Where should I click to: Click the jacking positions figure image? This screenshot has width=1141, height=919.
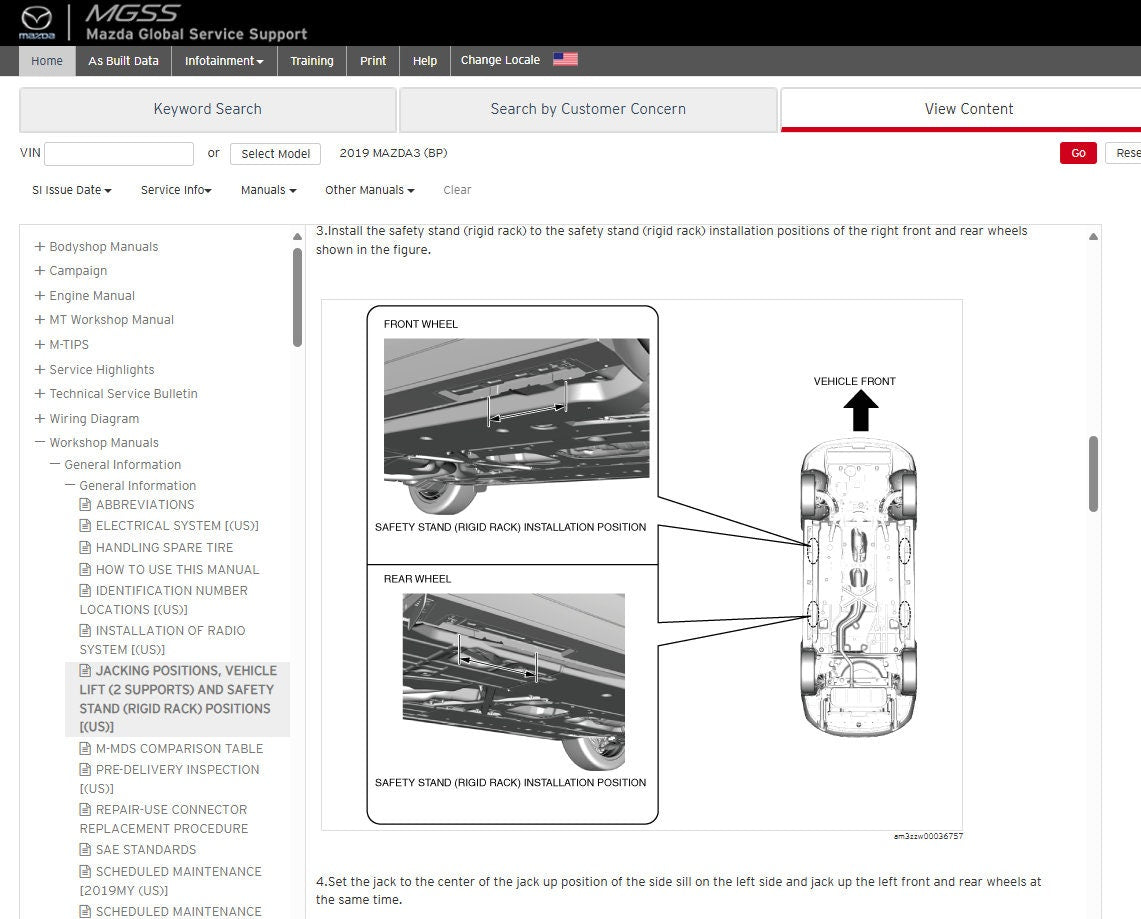[x=642, y=565]
